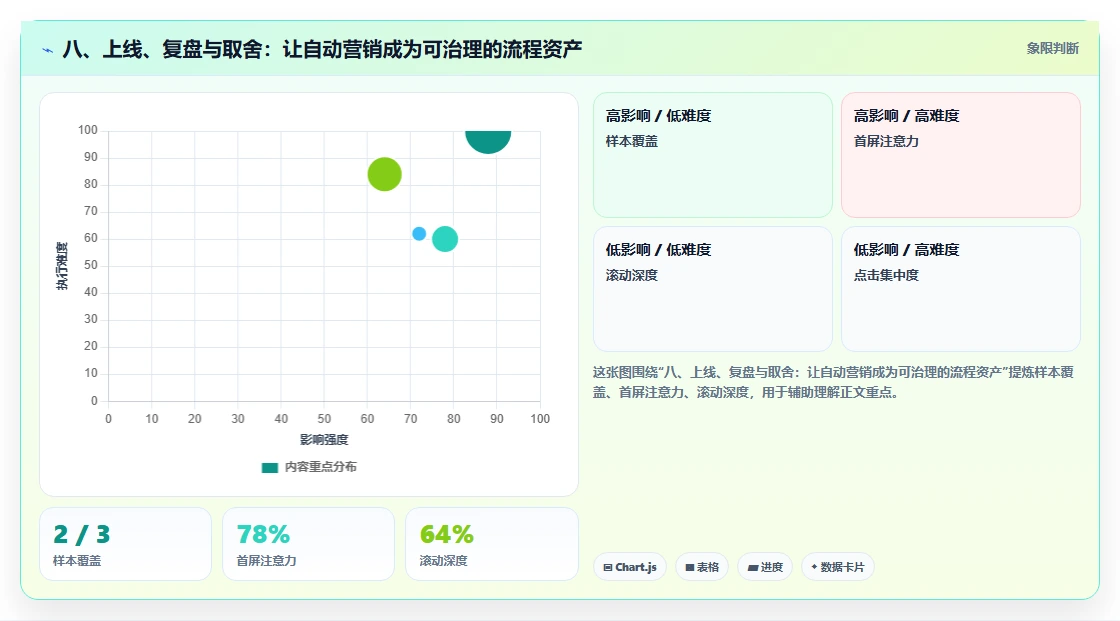Viewport: 1120px width, 621px height.
Task: Select the small blue bubble
Action: click(x=419, y=234)
